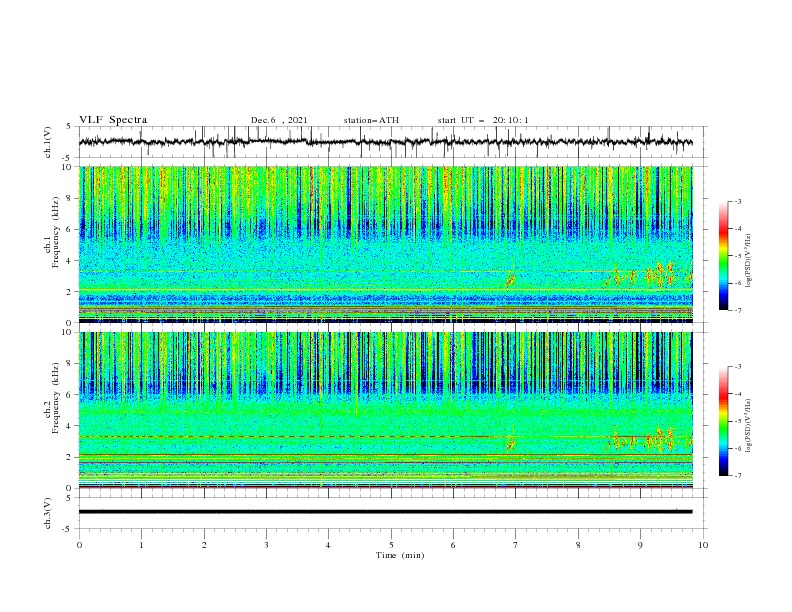Click the "station=ATH" header label

coord(371,120)
